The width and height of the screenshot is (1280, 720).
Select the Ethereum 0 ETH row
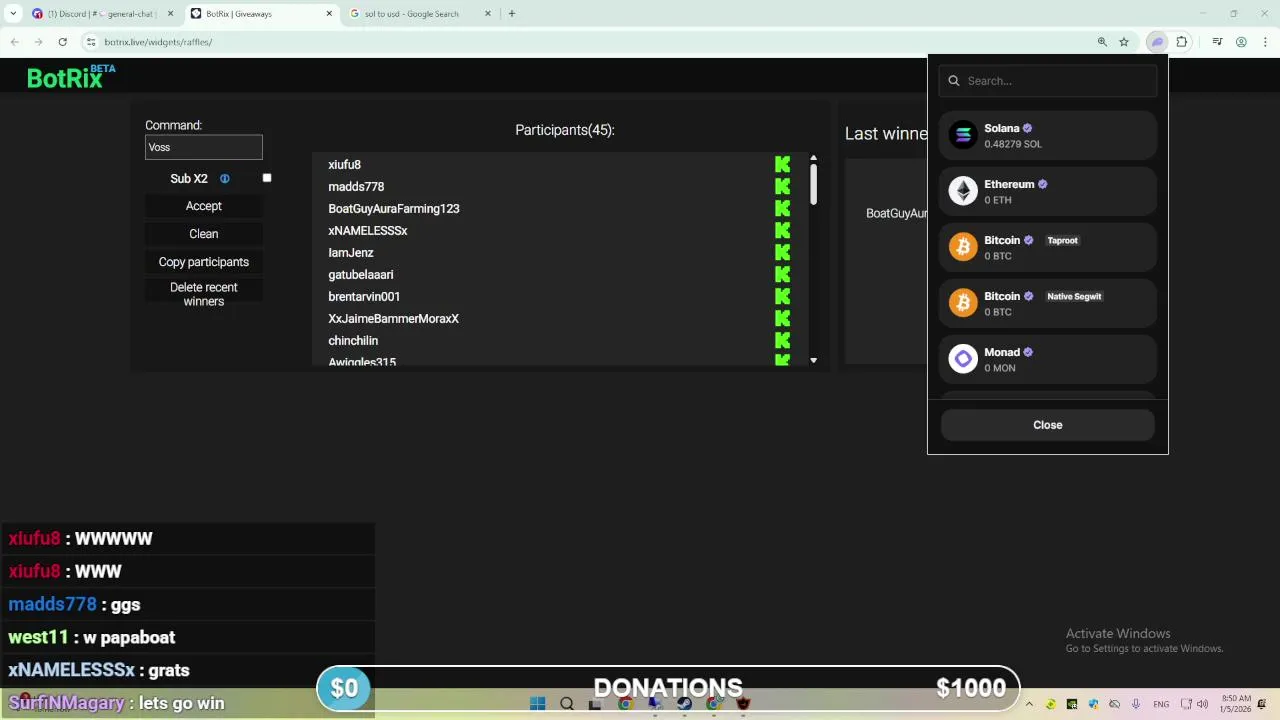[1048, 191]
